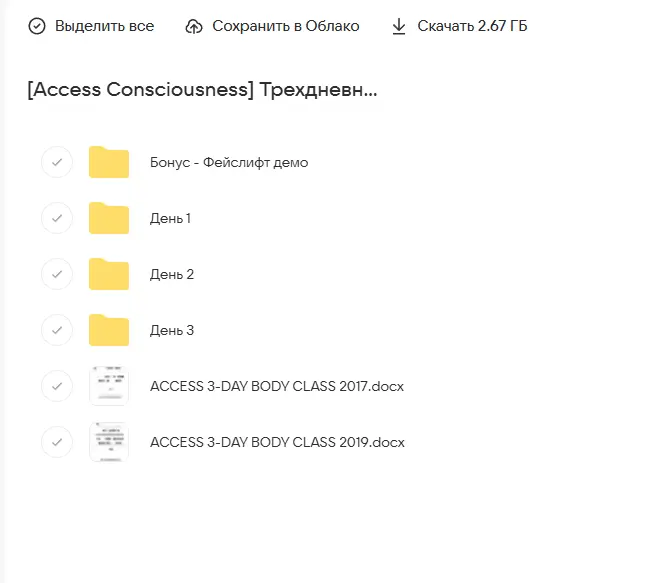Click Скачать 2.67 ГБ text

click(x=473, y=26)
